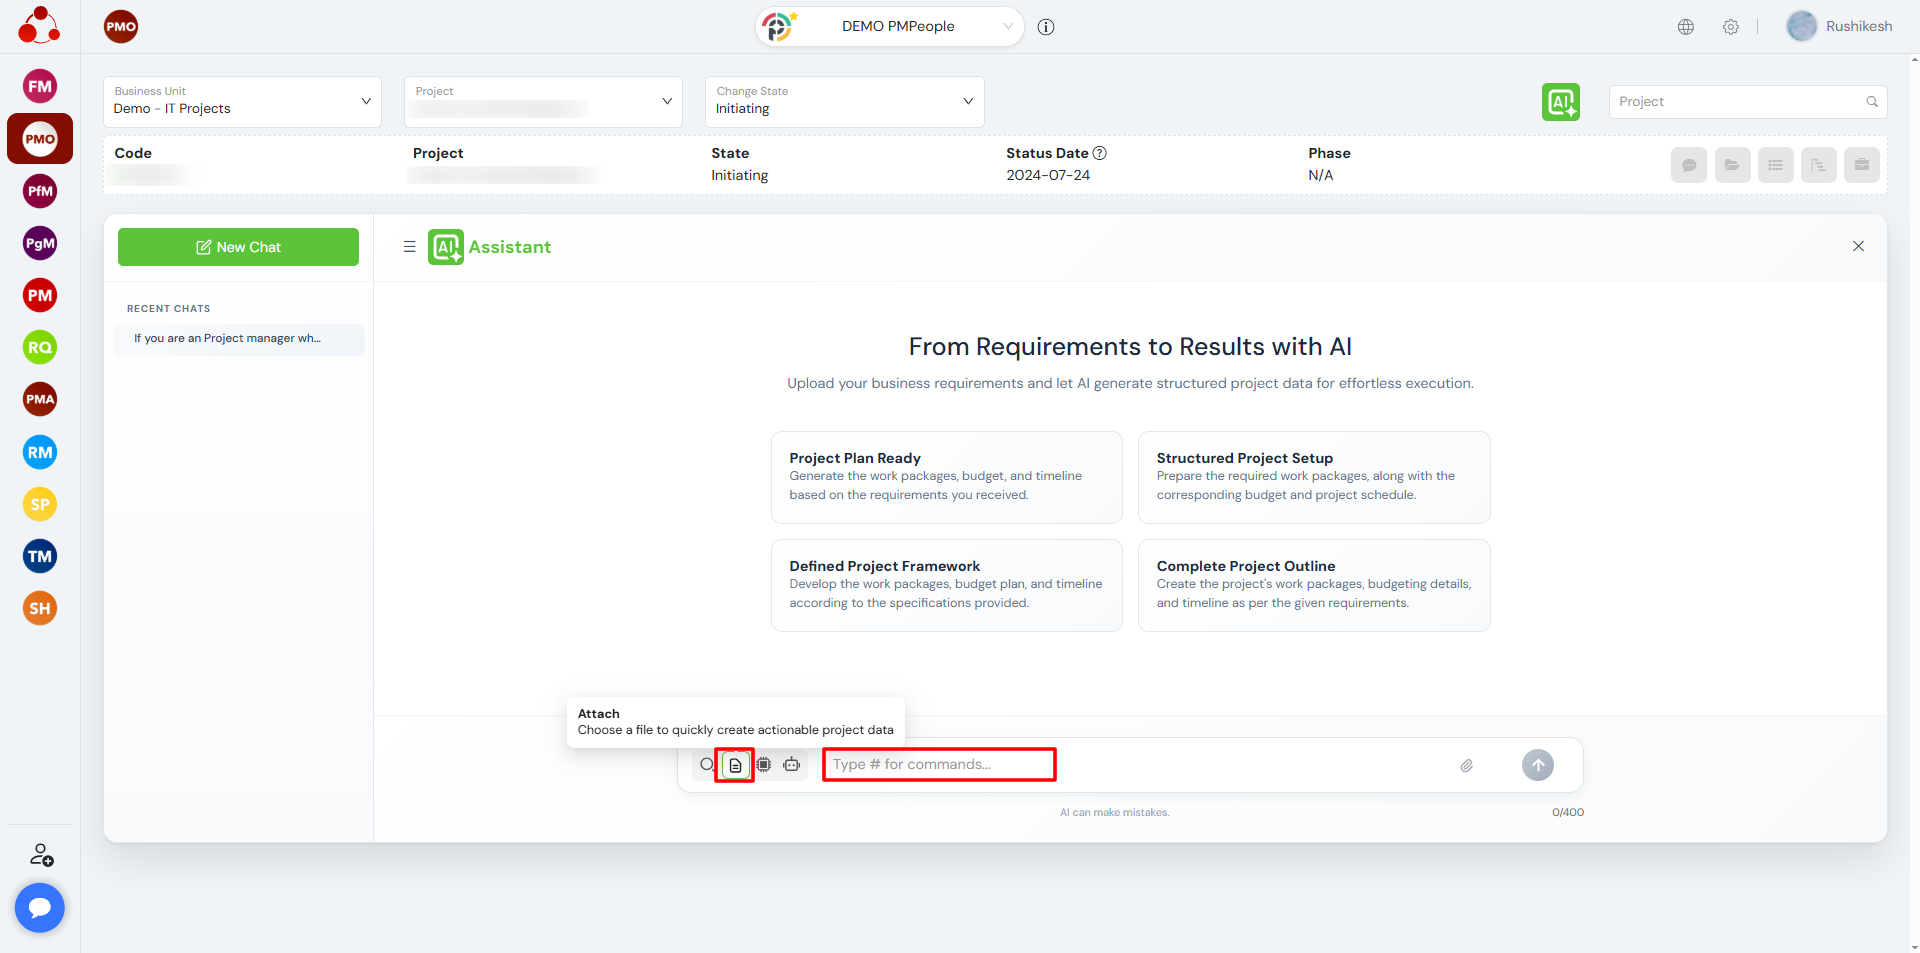Expand the DEMO PMPeople organization selector
The height and width of the screenshot is (953, 1920).
tap(890, 27)
